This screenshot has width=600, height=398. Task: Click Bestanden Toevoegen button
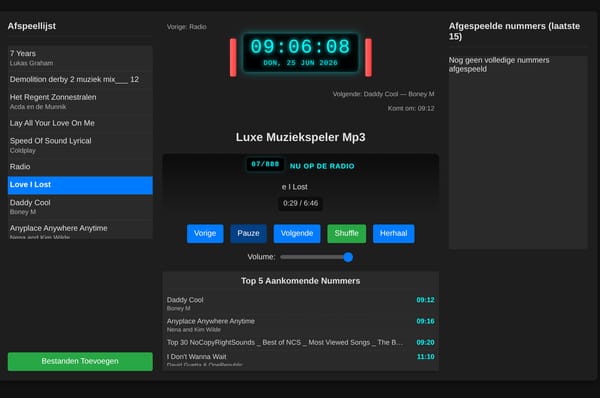click(x=80, y=361)
